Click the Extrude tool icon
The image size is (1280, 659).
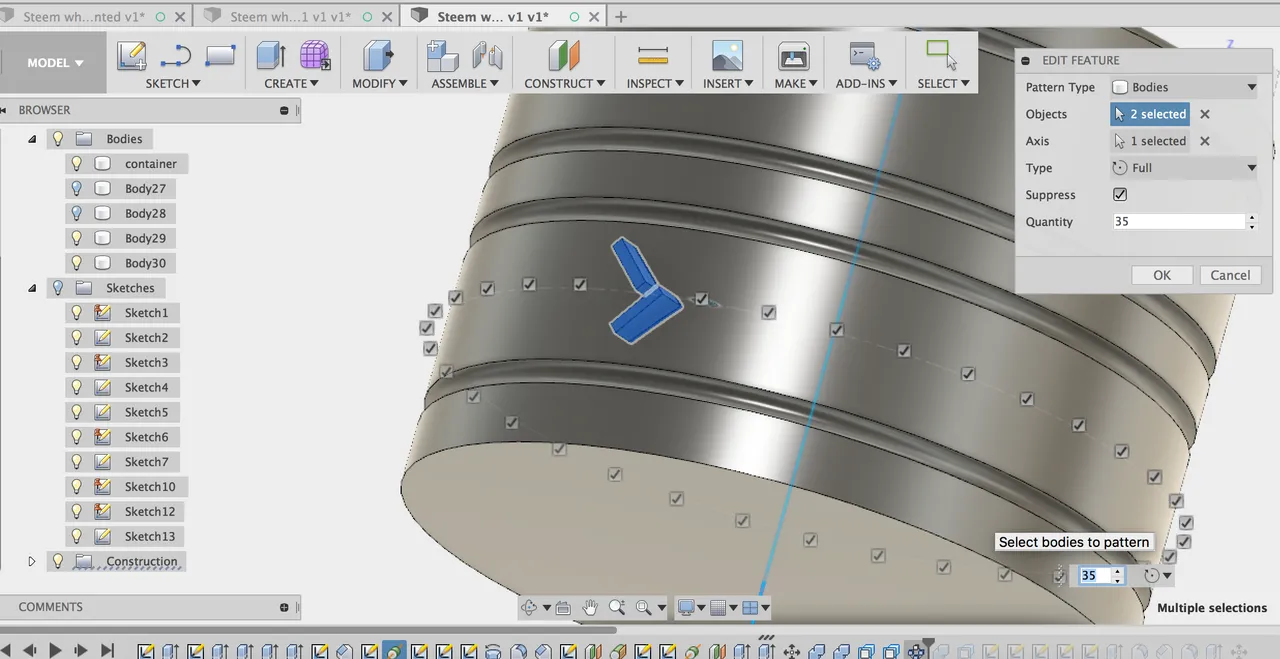pyautogui.click(x=271, y=55)
